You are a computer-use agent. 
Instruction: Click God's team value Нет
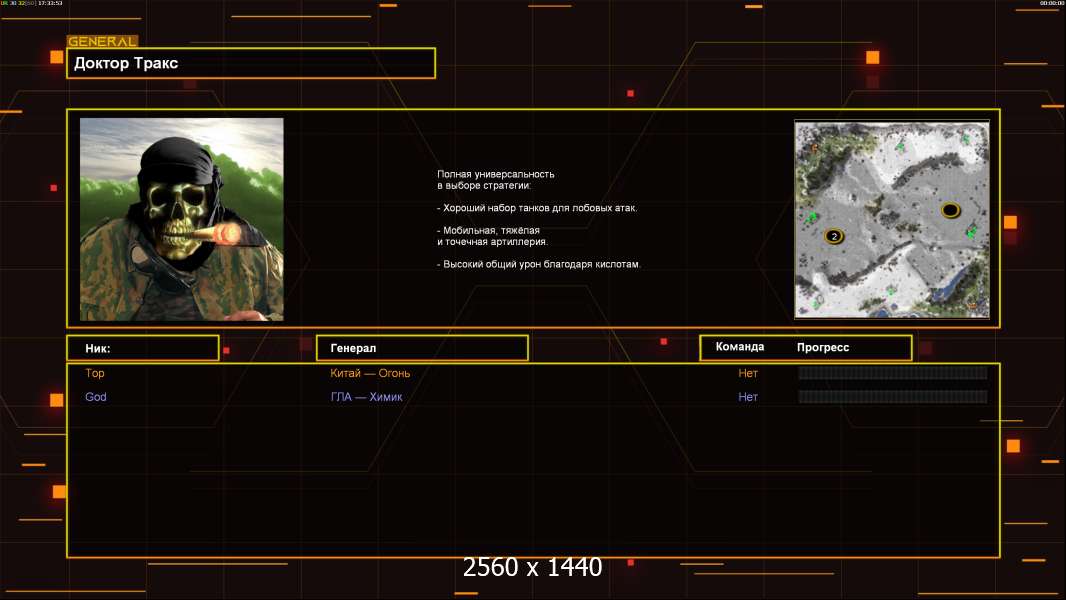coord(748,397)
